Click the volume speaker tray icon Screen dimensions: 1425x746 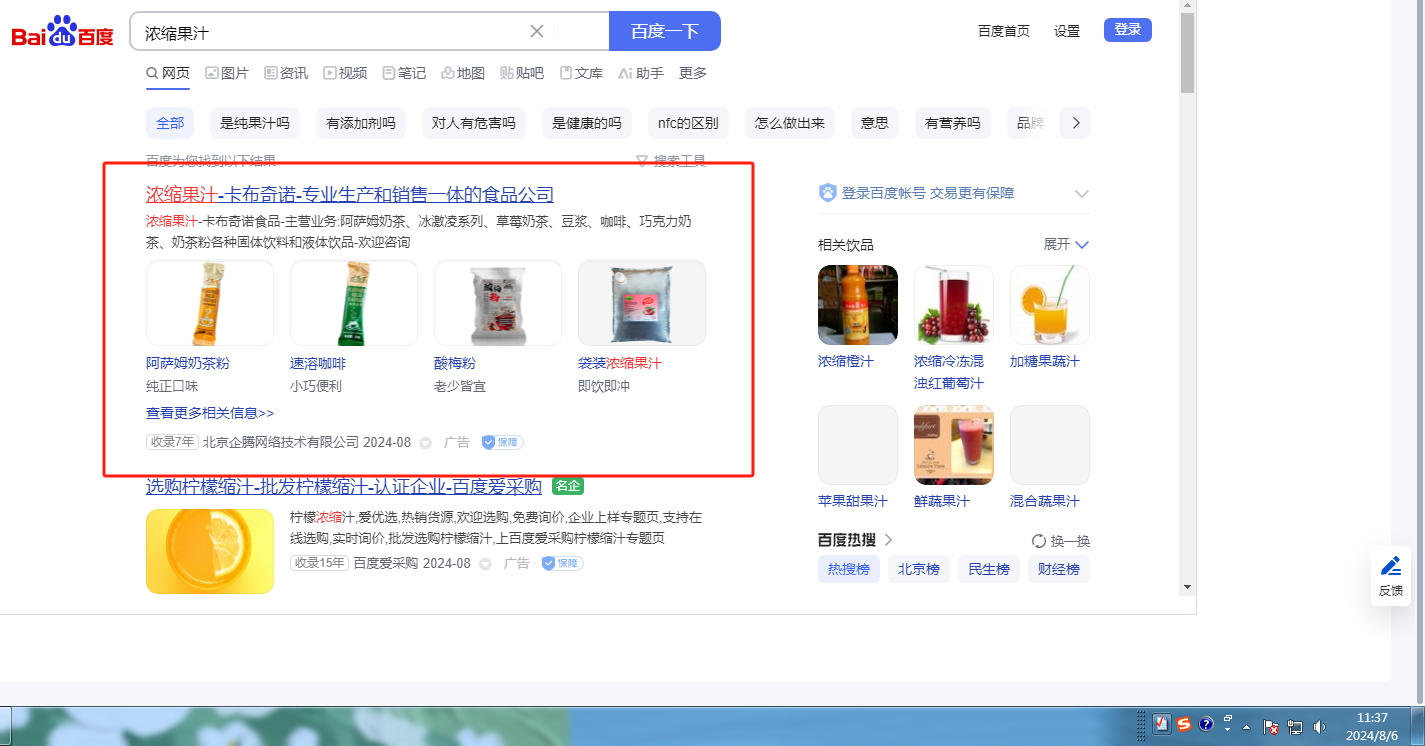click(x=1320, y=727)
